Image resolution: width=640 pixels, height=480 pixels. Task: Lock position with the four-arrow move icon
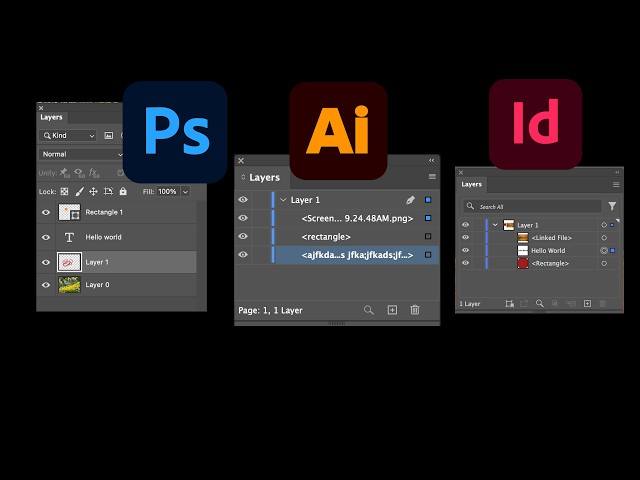(93, 191)
